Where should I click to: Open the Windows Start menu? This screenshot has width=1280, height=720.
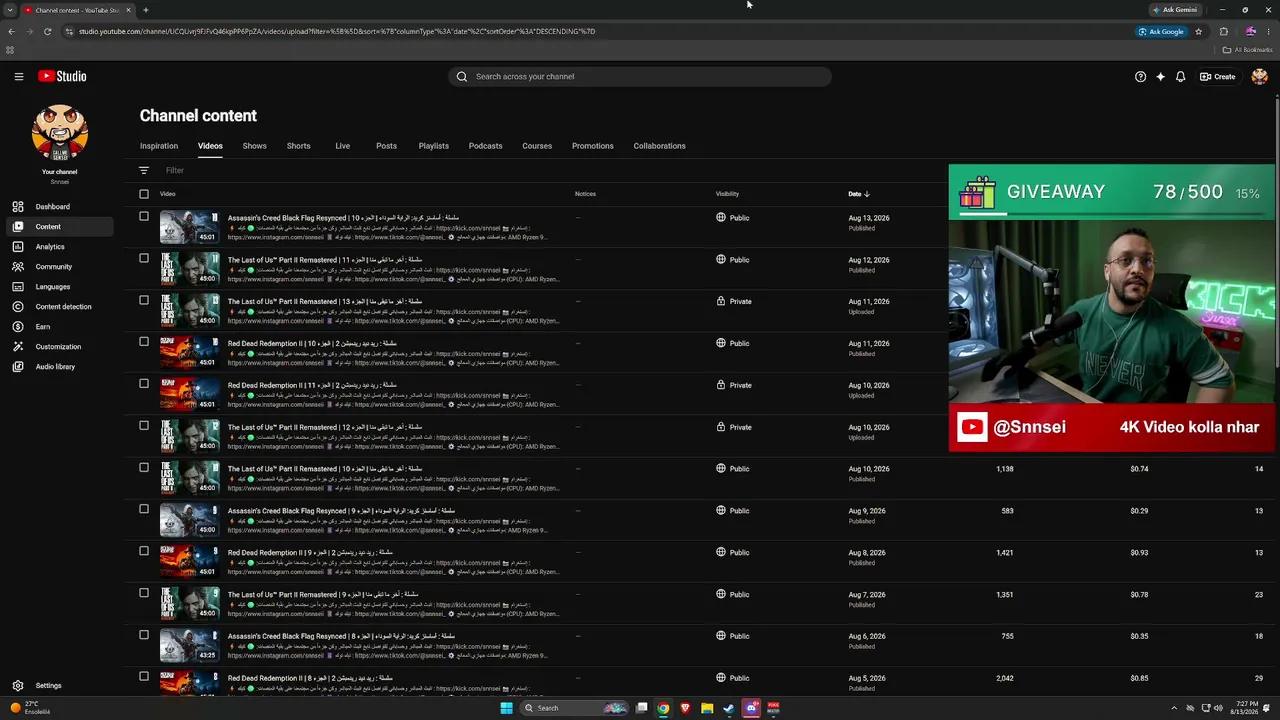click(x=506, y=708)
